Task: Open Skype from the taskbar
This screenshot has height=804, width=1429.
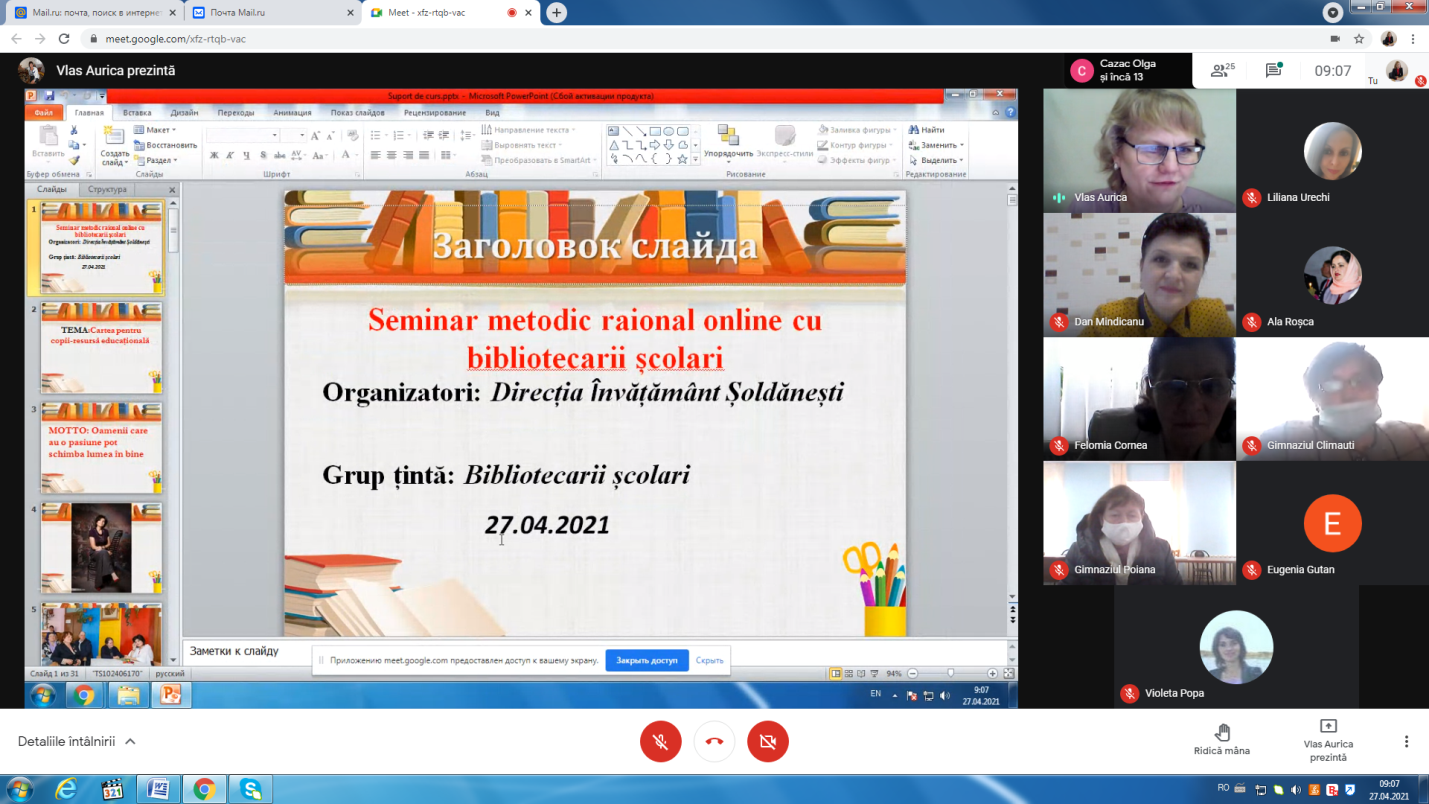Action: 250,790
